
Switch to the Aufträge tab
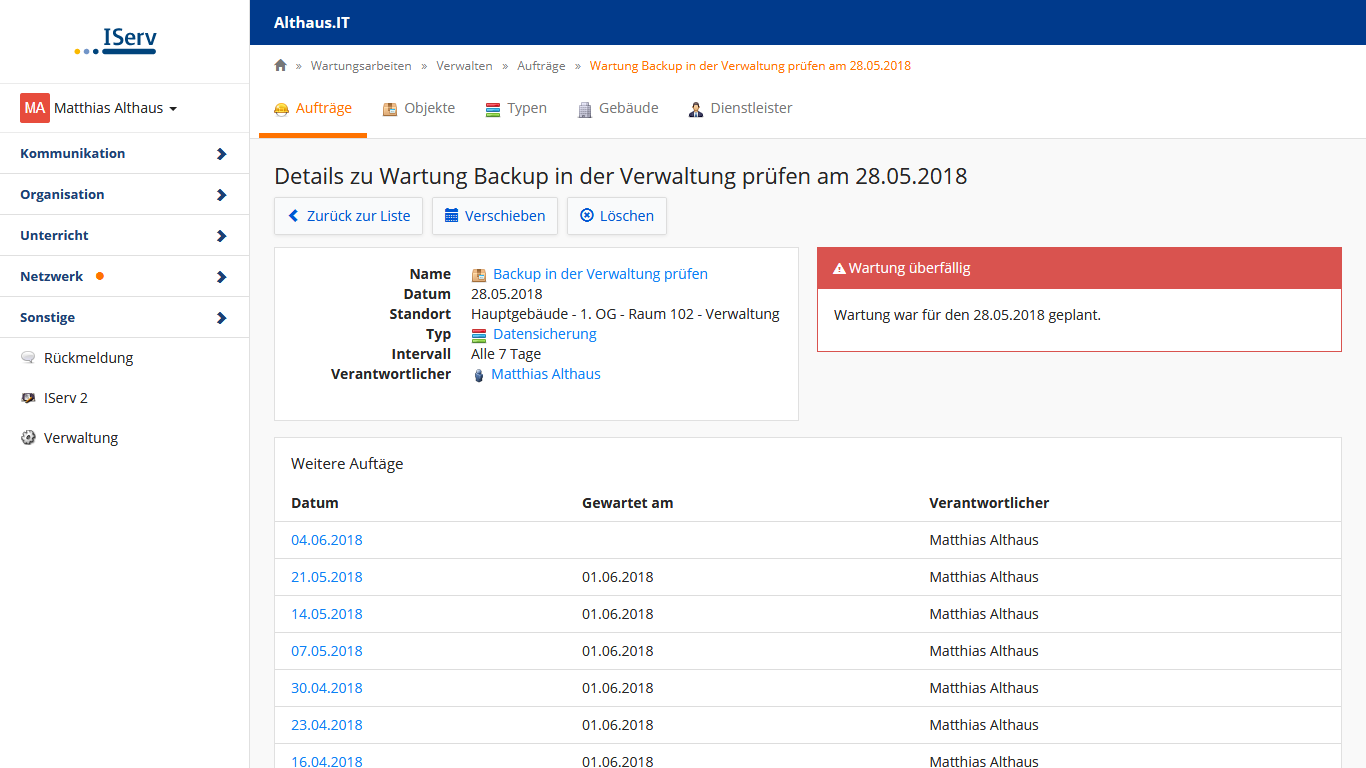313,108
